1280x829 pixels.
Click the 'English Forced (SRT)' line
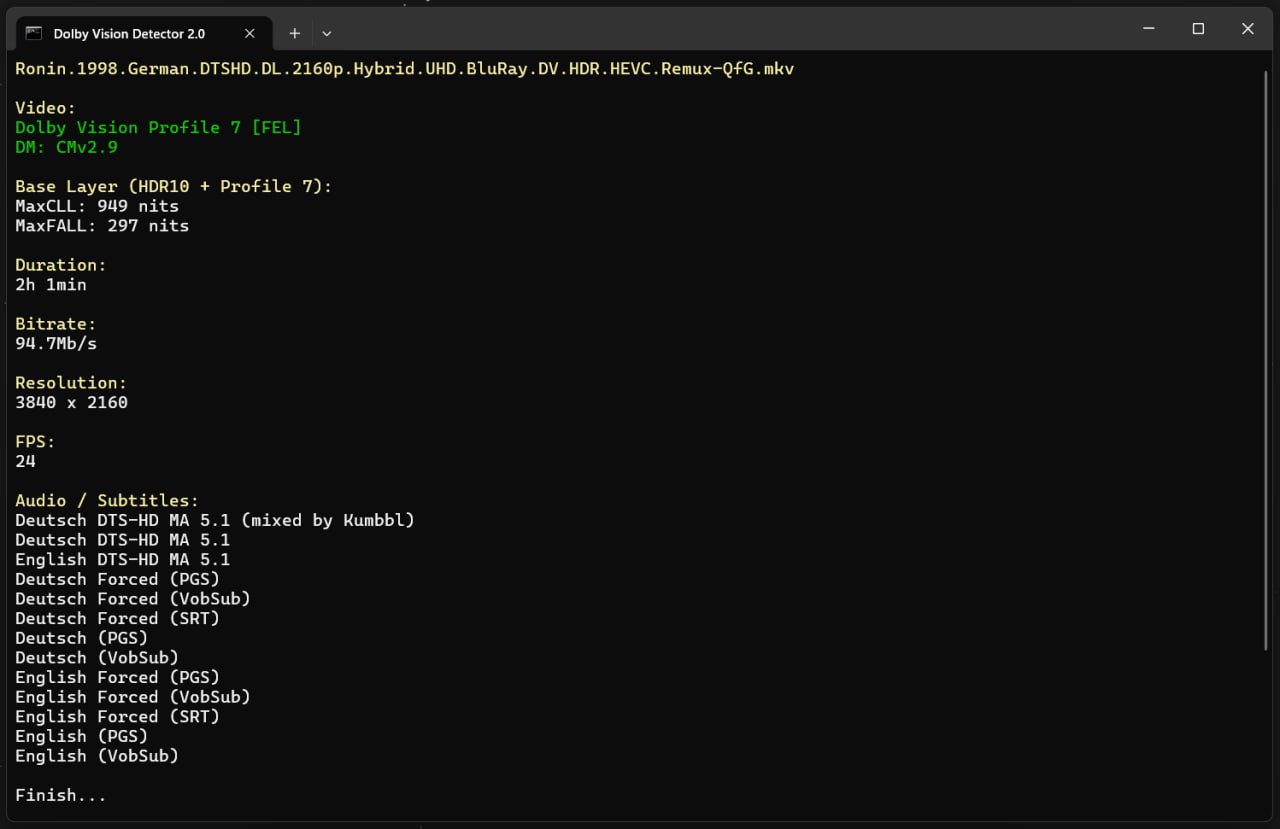click(x=117, y=717)
